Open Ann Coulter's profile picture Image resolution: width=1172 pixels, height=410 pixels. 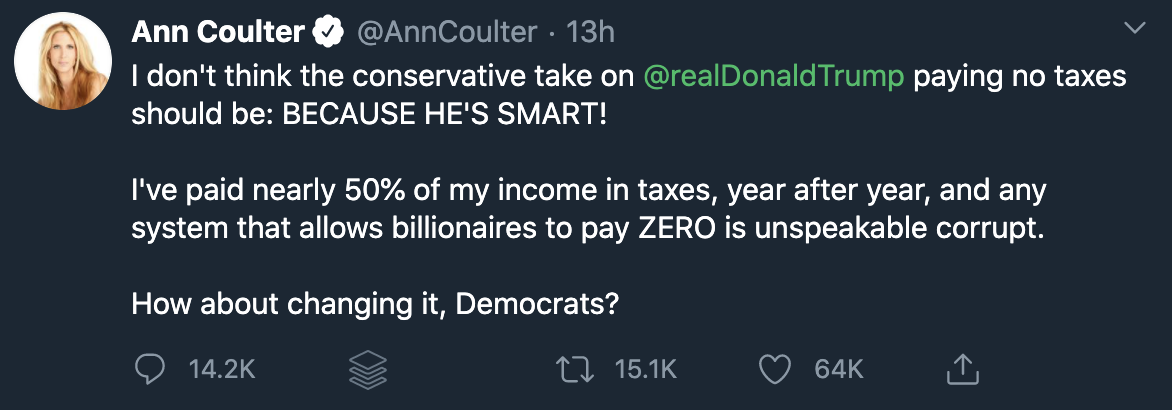pos(62,61)
